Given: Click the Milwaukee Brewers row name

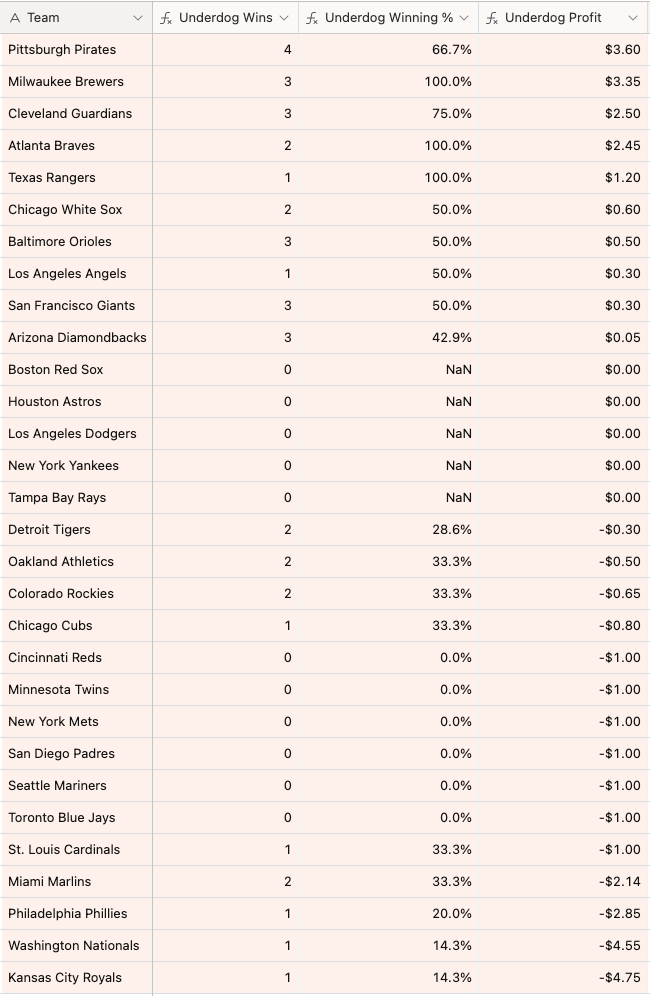Looking at the screenshot, I should 66,82.
